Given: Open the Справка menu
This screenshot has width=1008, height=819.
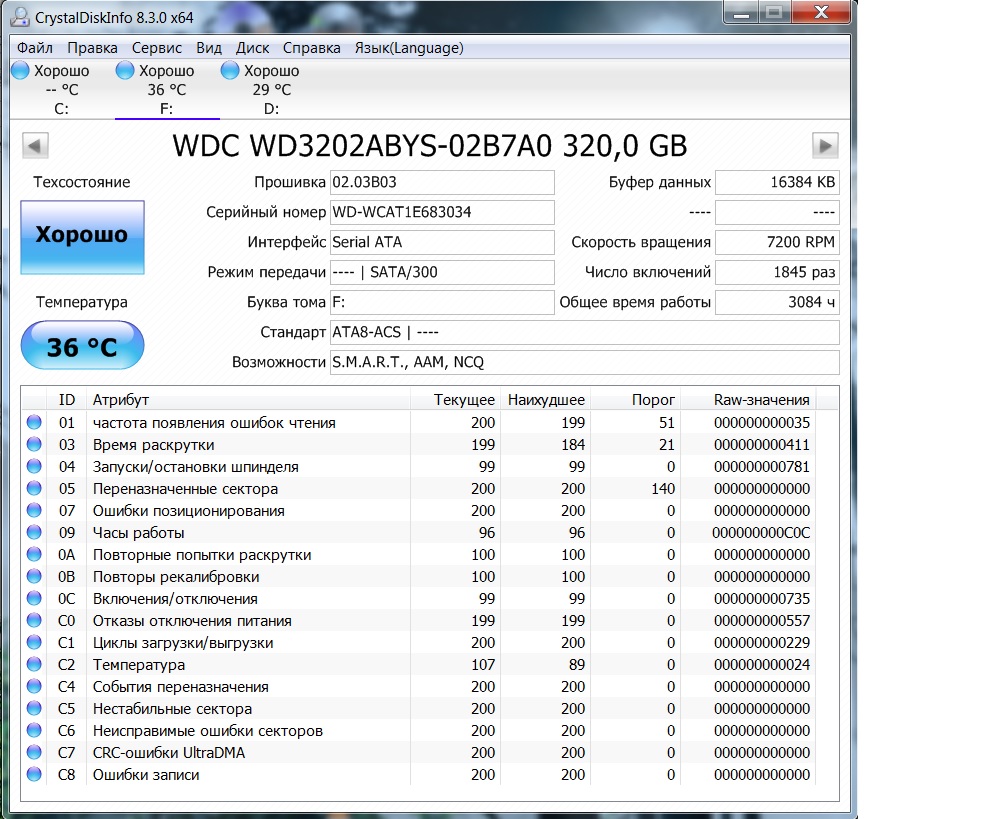Looking at the screenshot, I should 311,48.
